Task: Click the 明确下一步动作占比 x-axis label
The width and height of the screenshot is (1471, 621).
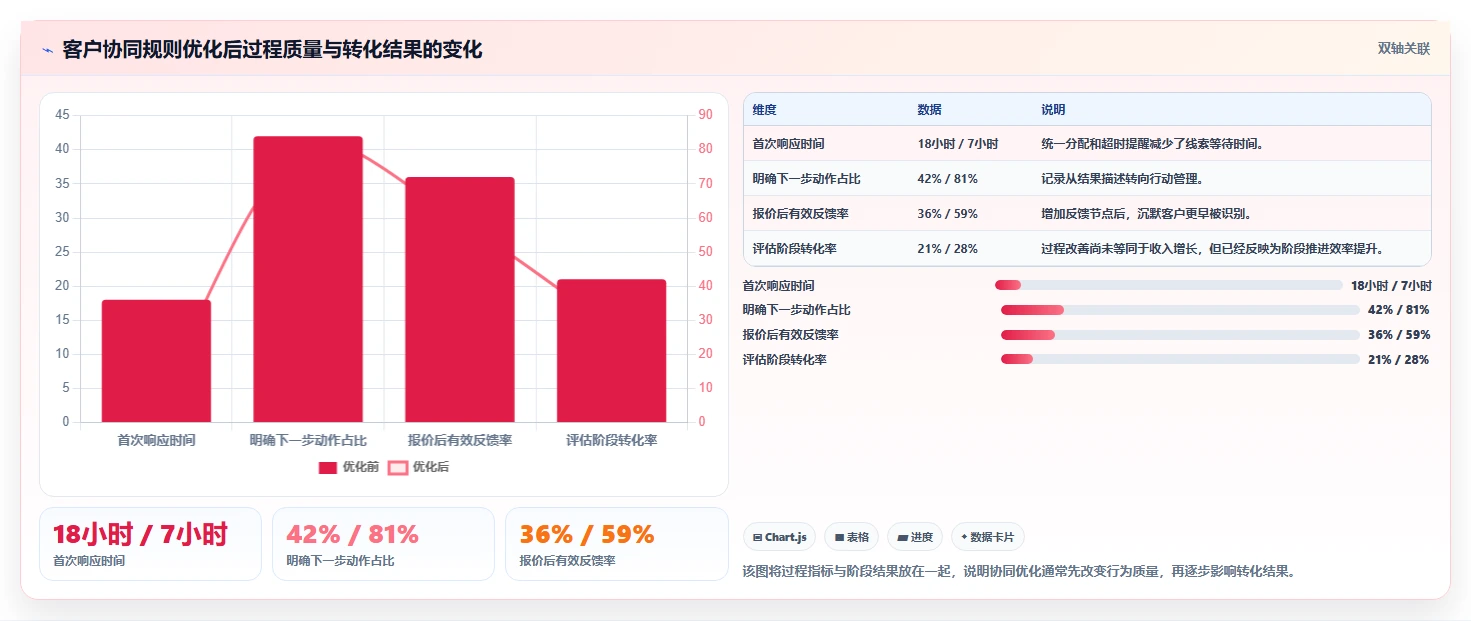Action: click(x=308, y=440)
